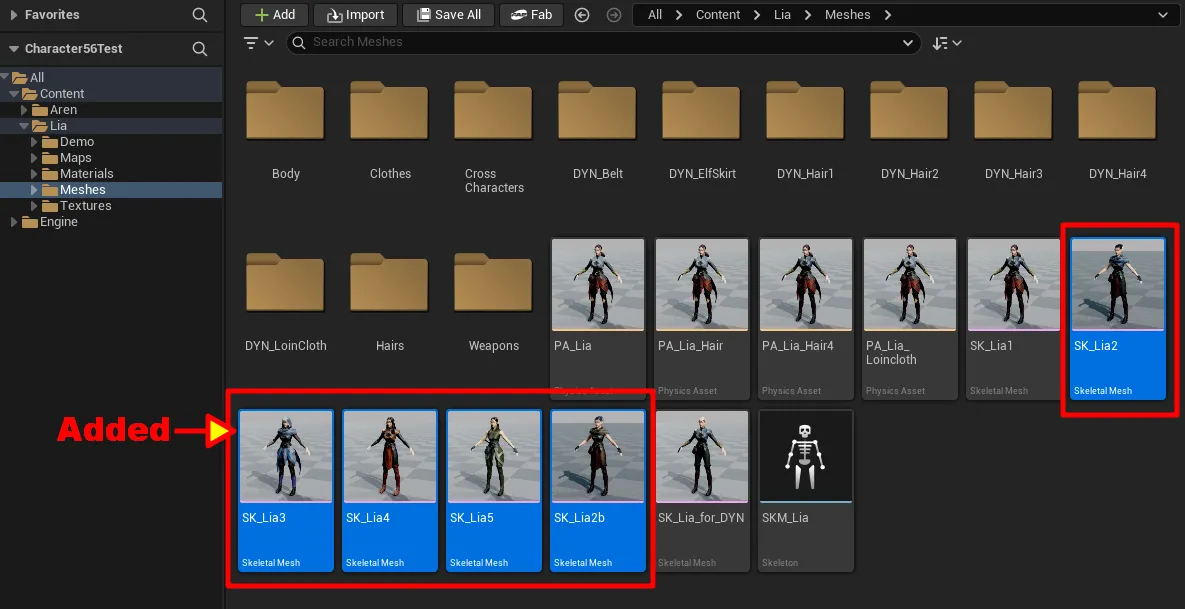Select the Clothes folder icon

[x=389, y=110]
